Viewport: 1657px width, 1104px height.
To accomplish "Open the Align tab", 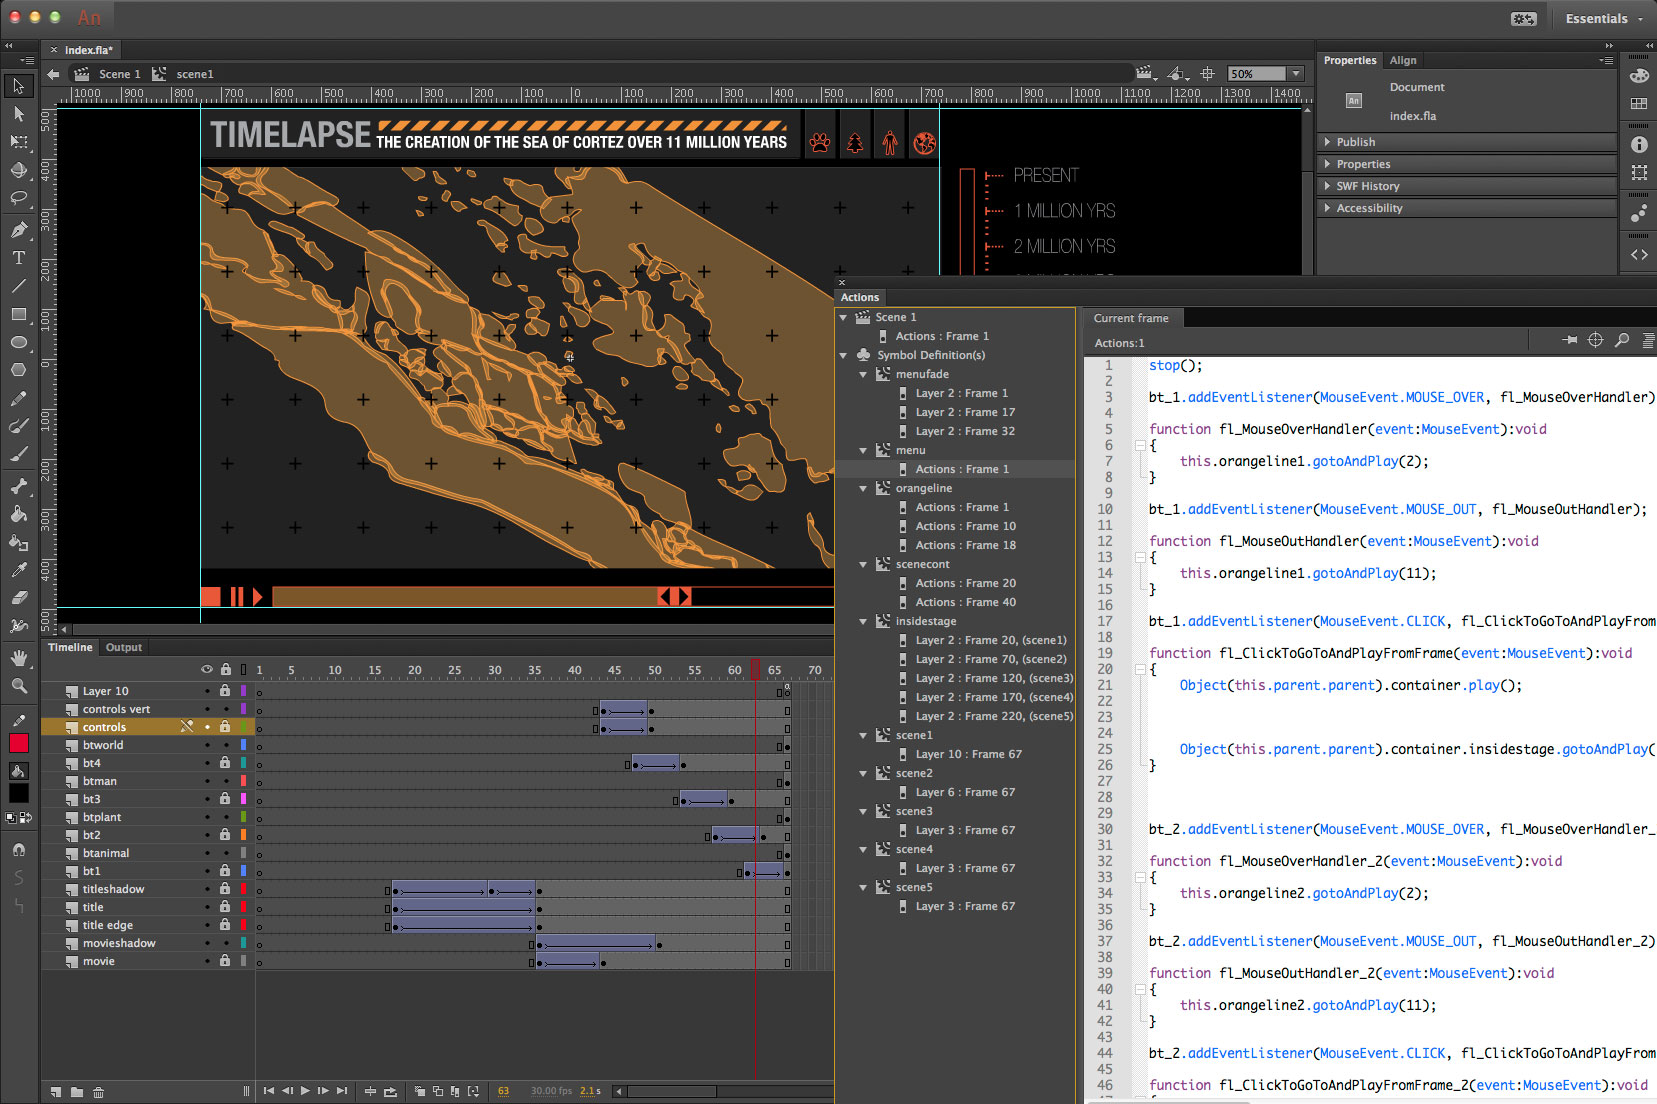I will click(x=1402, y=60).
